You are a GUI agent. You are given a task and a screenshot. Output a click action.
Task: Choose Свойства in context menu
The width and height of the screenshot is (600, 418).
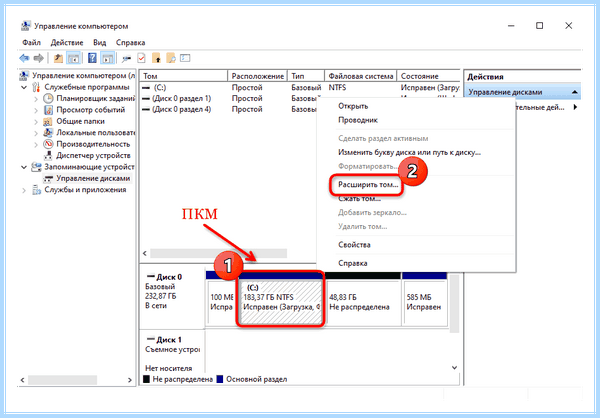click(416, 245)
